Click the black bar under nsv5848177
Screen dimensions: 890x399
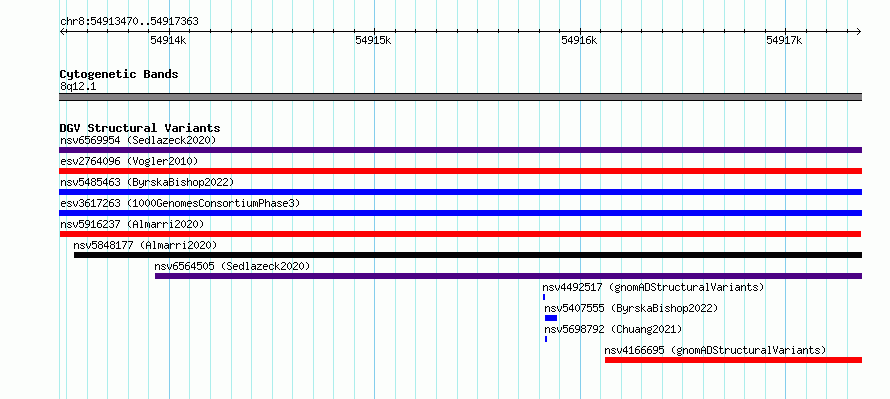point(468,255)
